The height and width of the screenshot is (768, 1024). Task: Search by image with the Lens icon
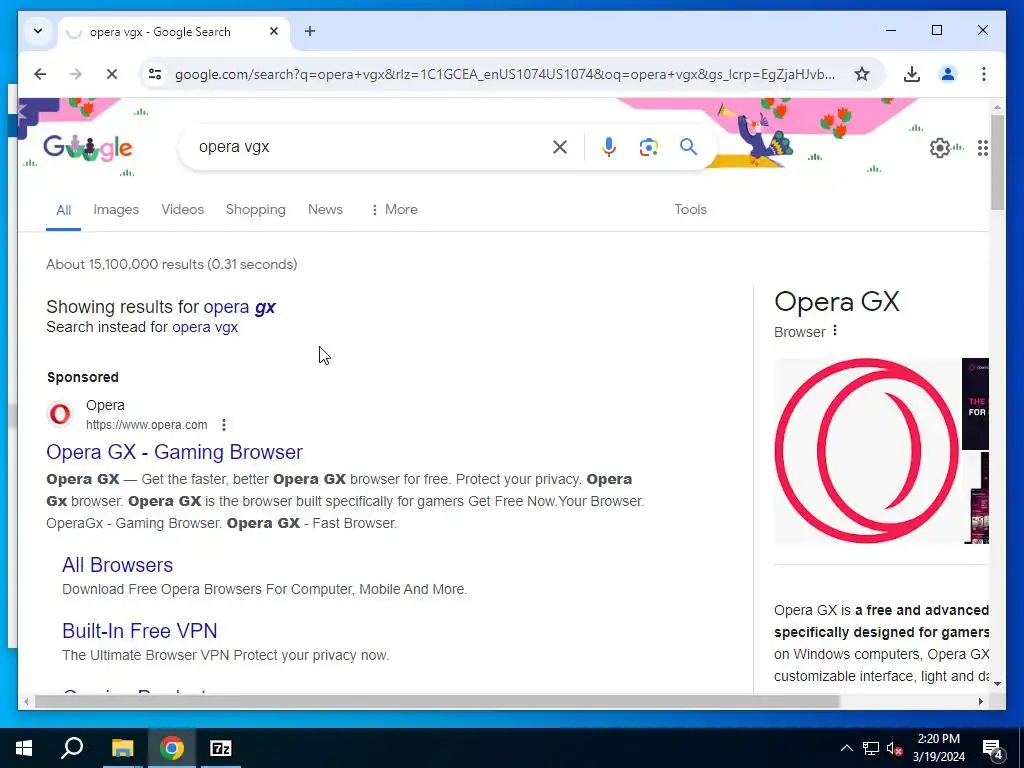click(648, 147)
